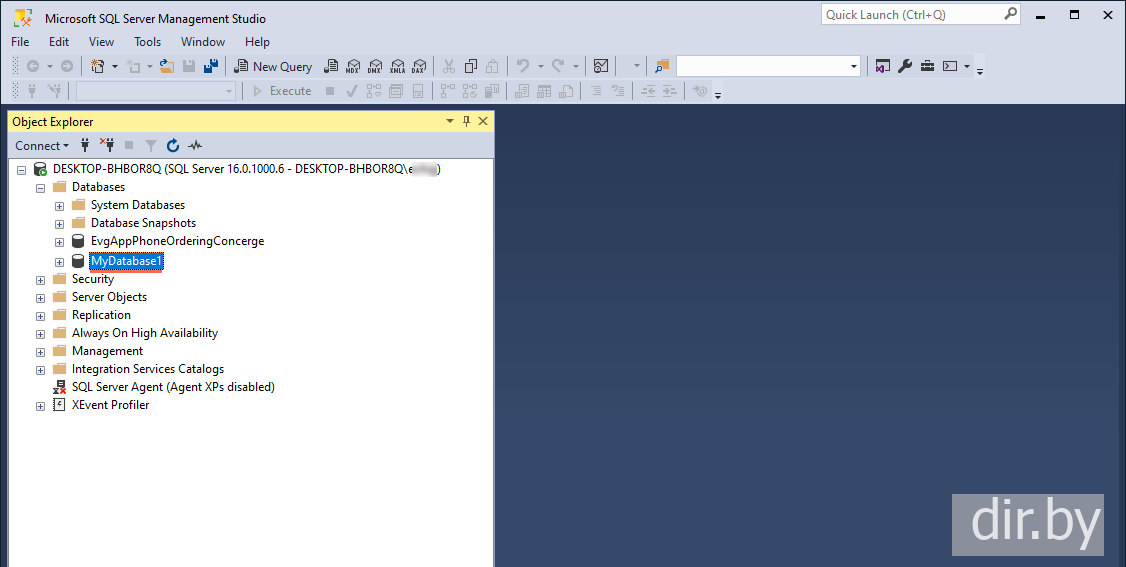Click the command window icon

click(x=950, y=66)
